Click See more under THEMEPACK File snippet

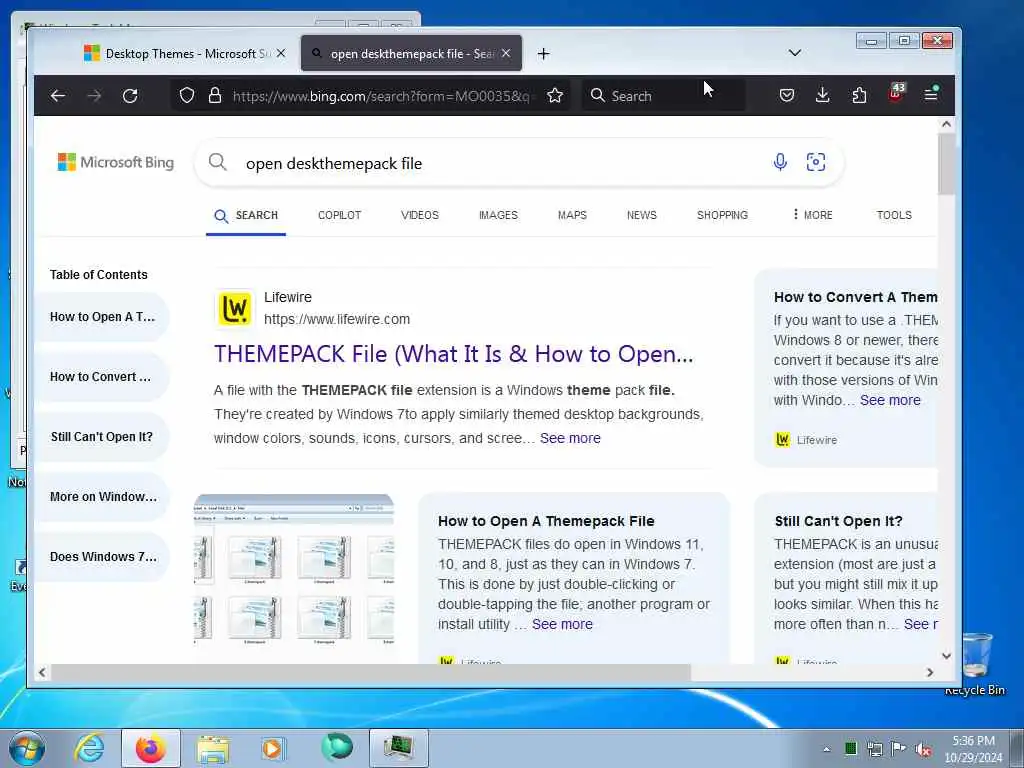[570, 438]
